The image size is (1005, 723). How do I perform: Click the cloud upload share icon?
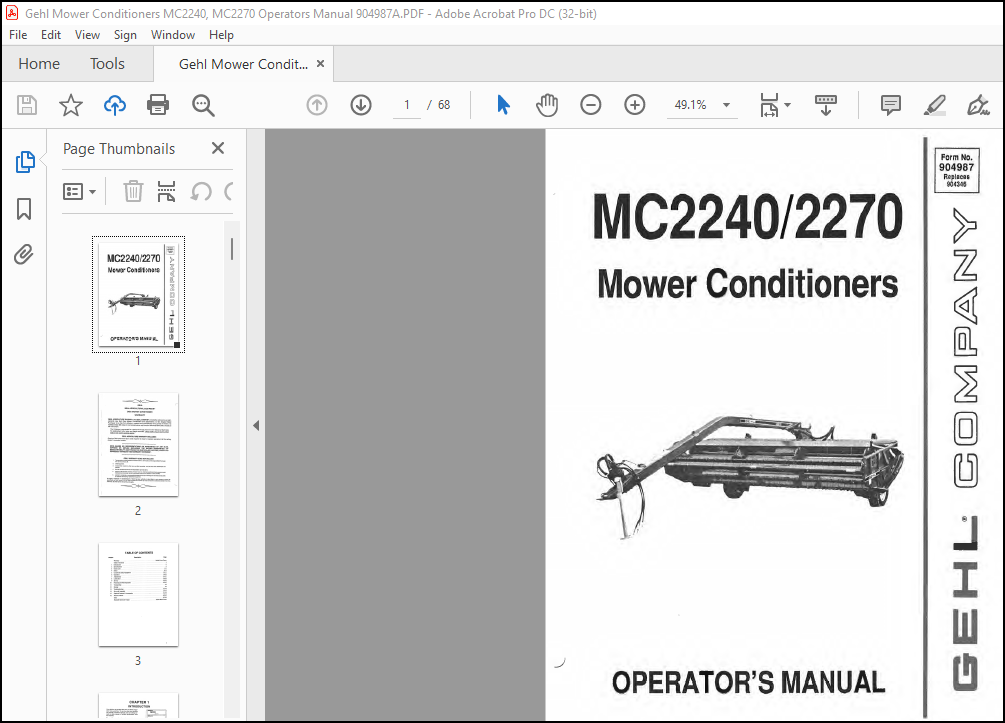pyautogui.click(x=115, y=105)
